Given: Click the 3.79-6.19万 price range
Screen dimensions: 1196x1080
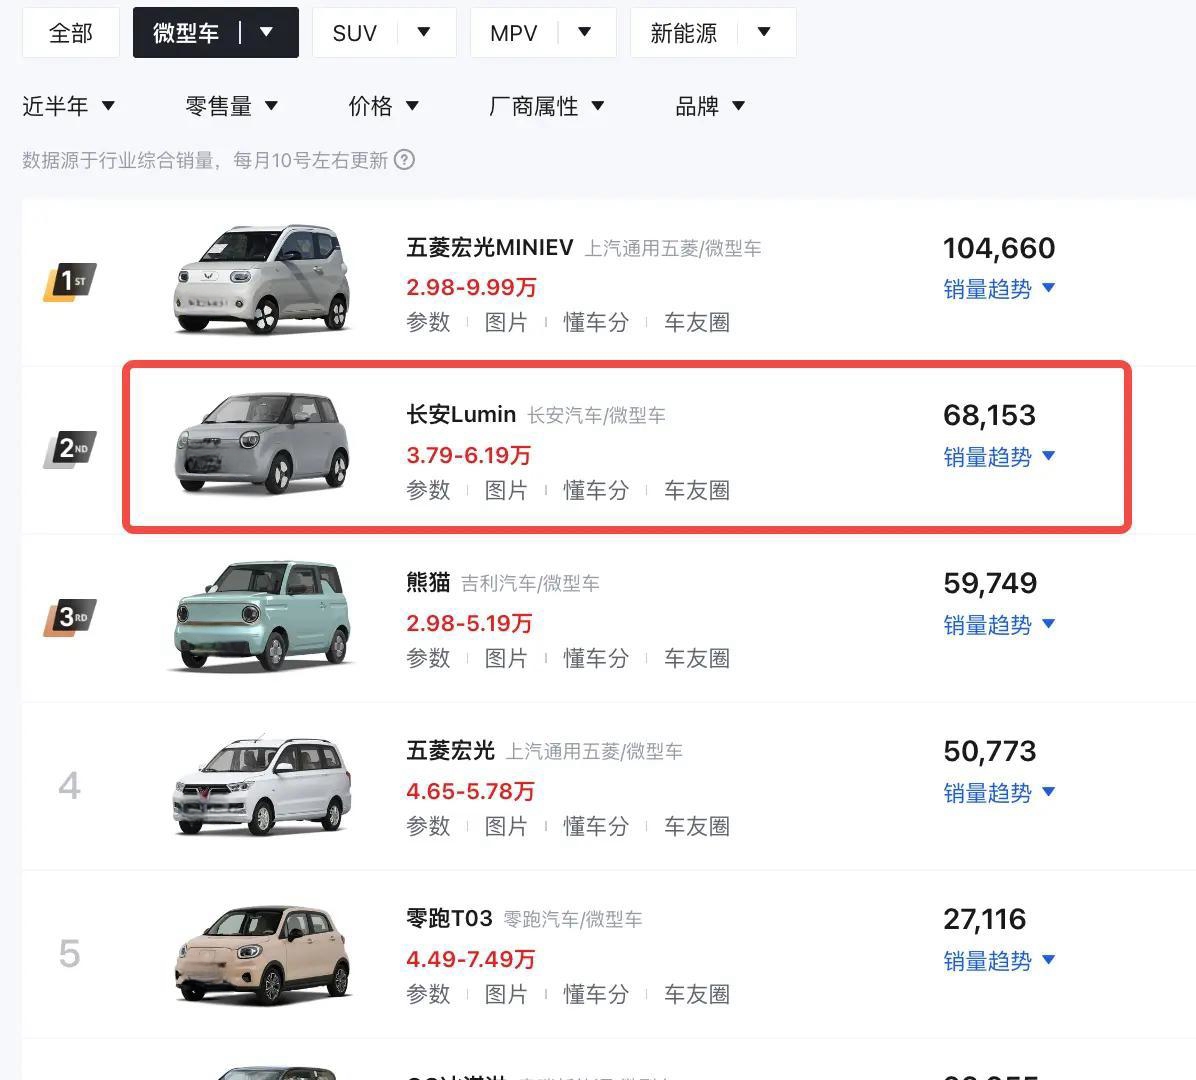Looking at the screenshot, I should coord(468,455).
